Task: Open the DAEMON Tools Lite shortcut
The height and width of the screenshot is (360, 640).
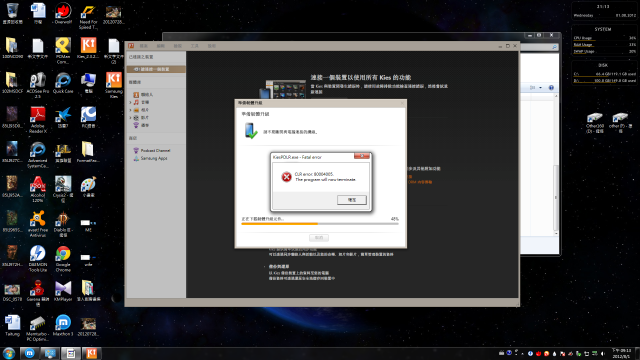Action: click(38, 258)
